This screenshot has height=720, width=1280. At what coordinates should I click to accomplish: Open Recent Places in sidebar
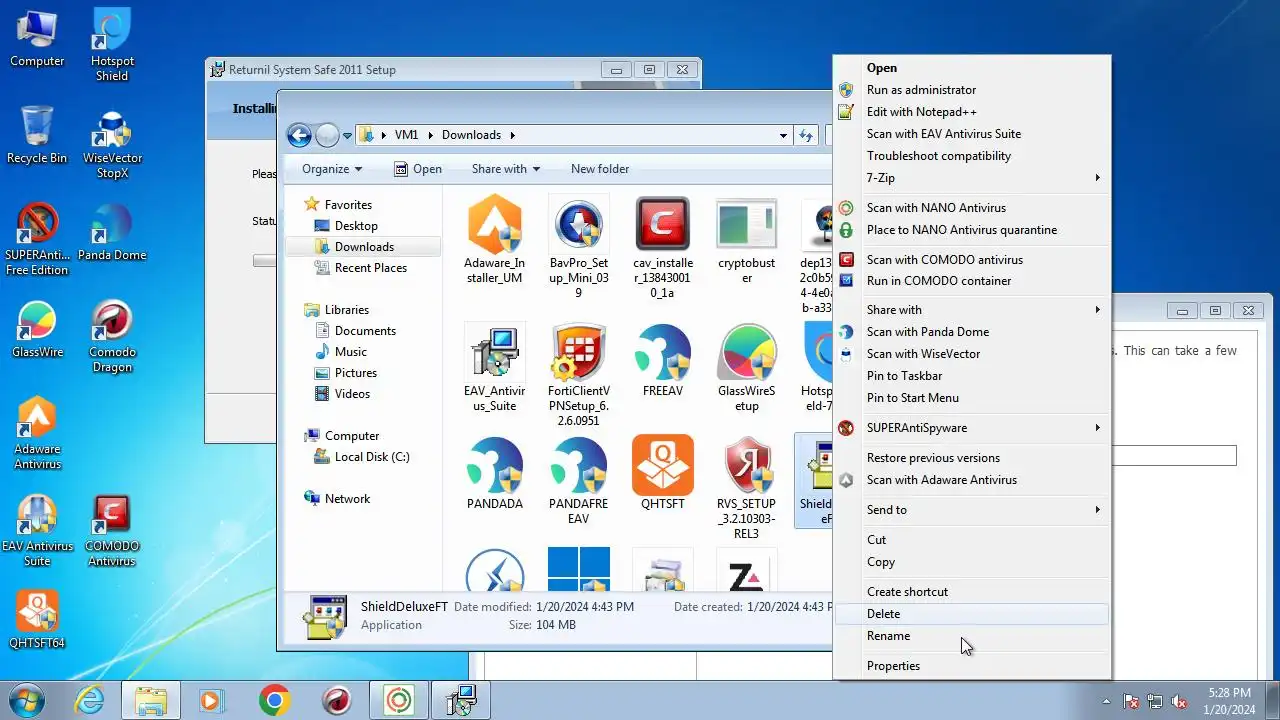pyautogui.click(x=371, y=268)
